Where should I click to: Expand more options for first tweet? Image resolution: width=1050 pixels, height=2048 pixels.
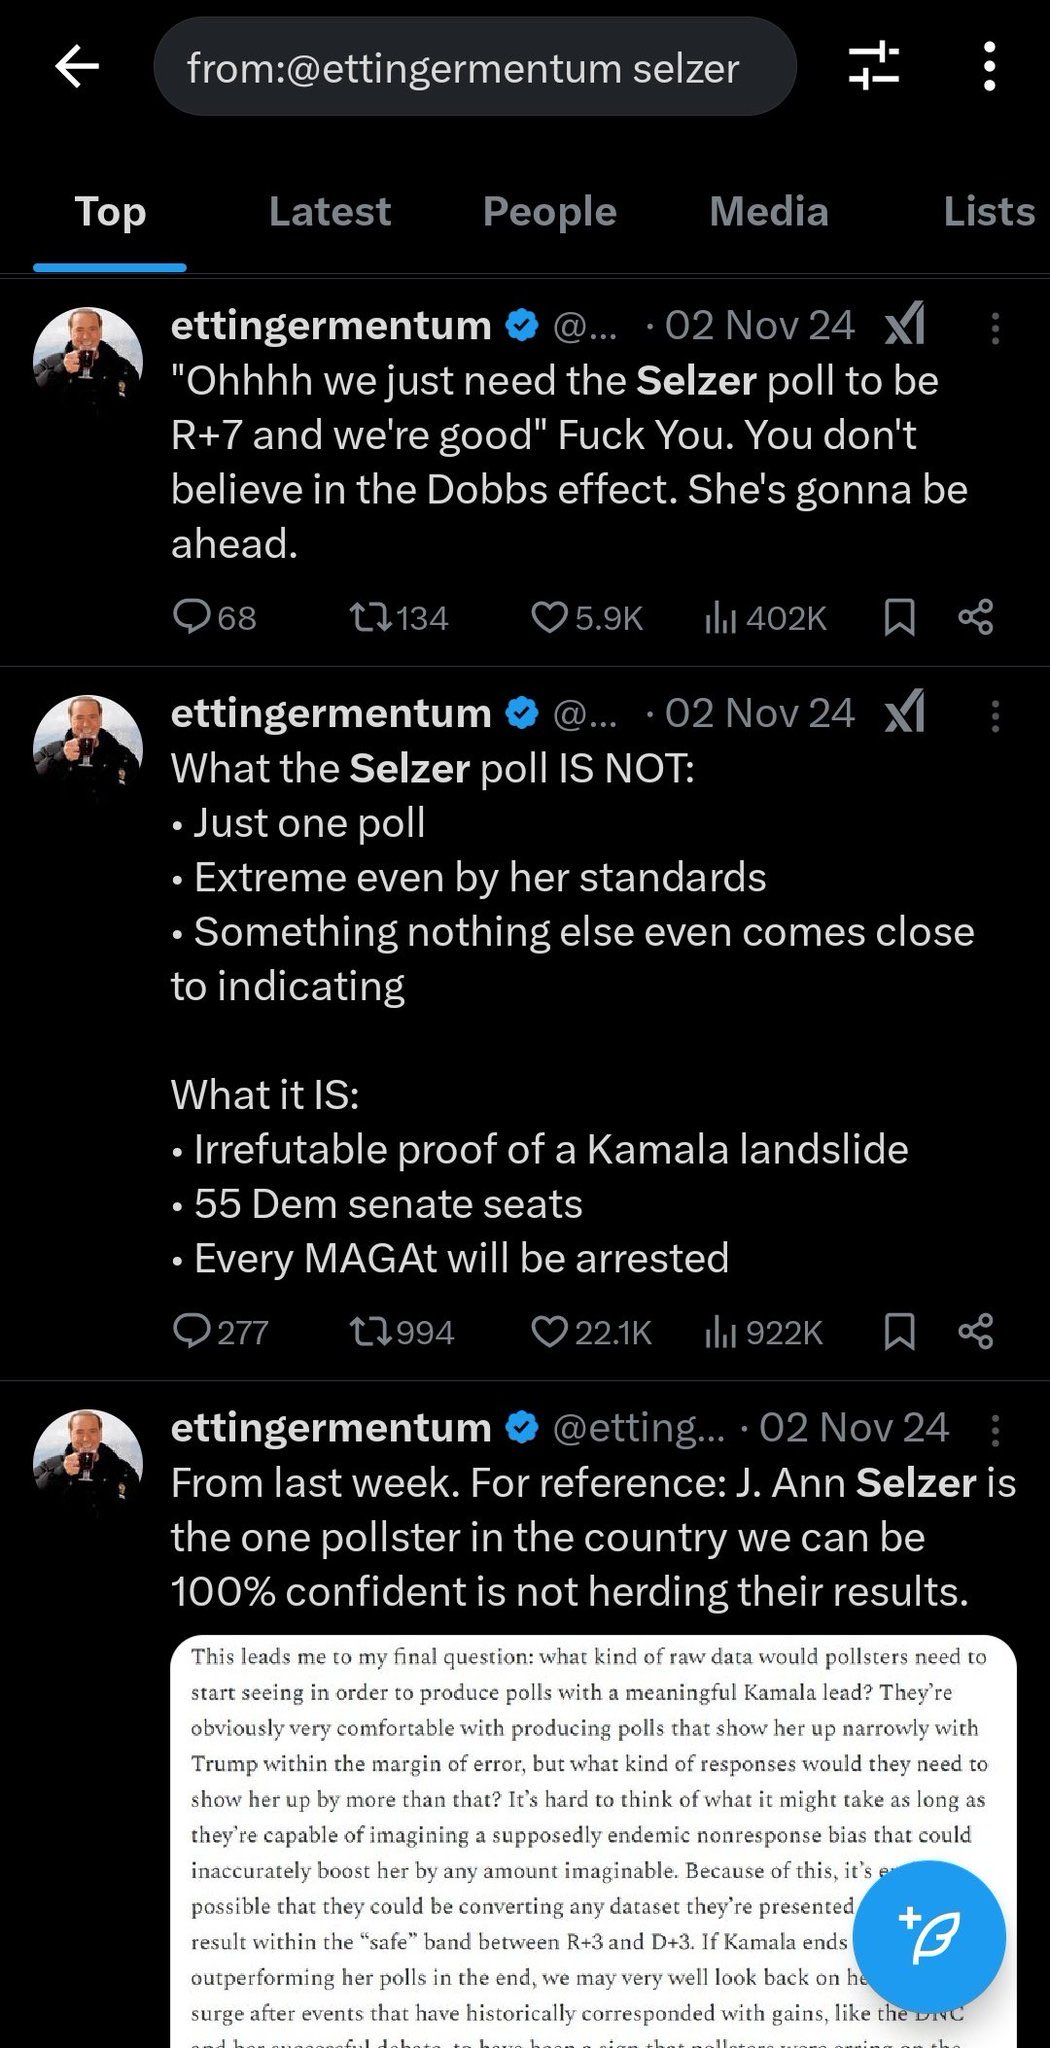click(x=995, y=327)
